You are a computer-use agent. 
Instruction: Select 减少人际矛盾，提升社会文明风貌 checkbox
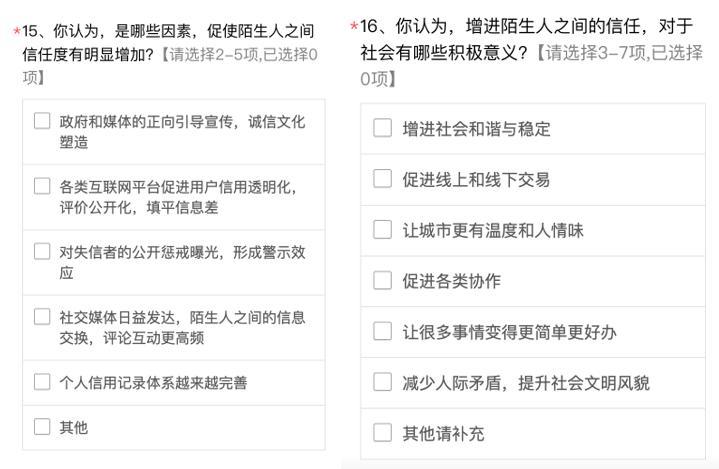382,382
